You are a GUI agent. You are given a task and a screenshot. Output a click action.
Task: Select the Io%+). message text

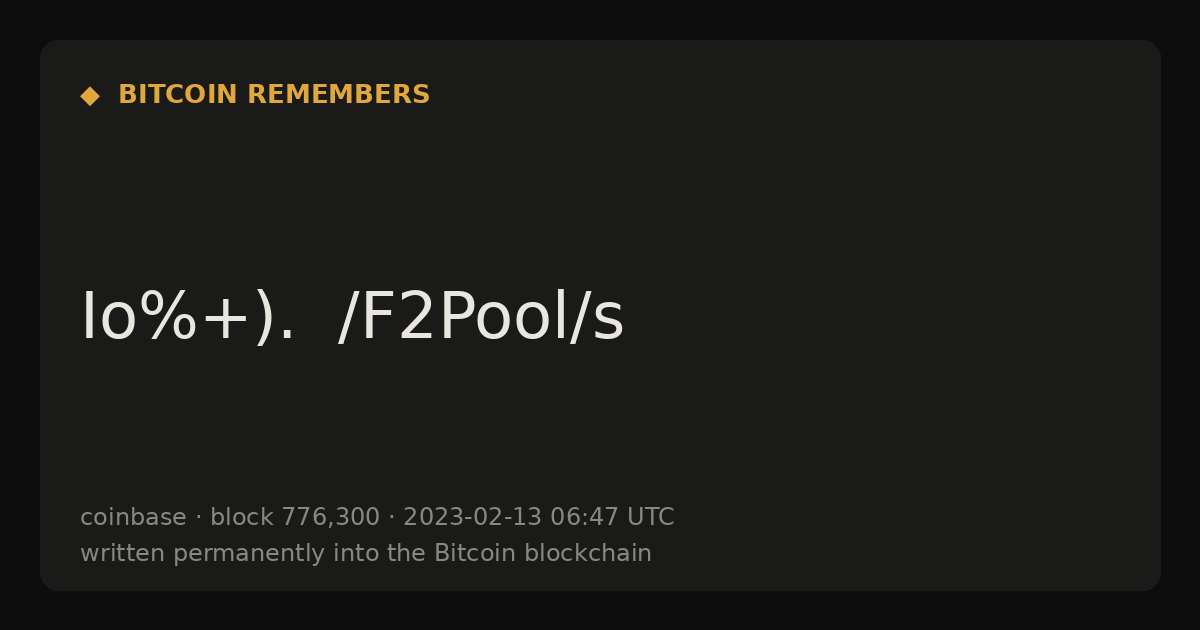click(x=188, y=318)
